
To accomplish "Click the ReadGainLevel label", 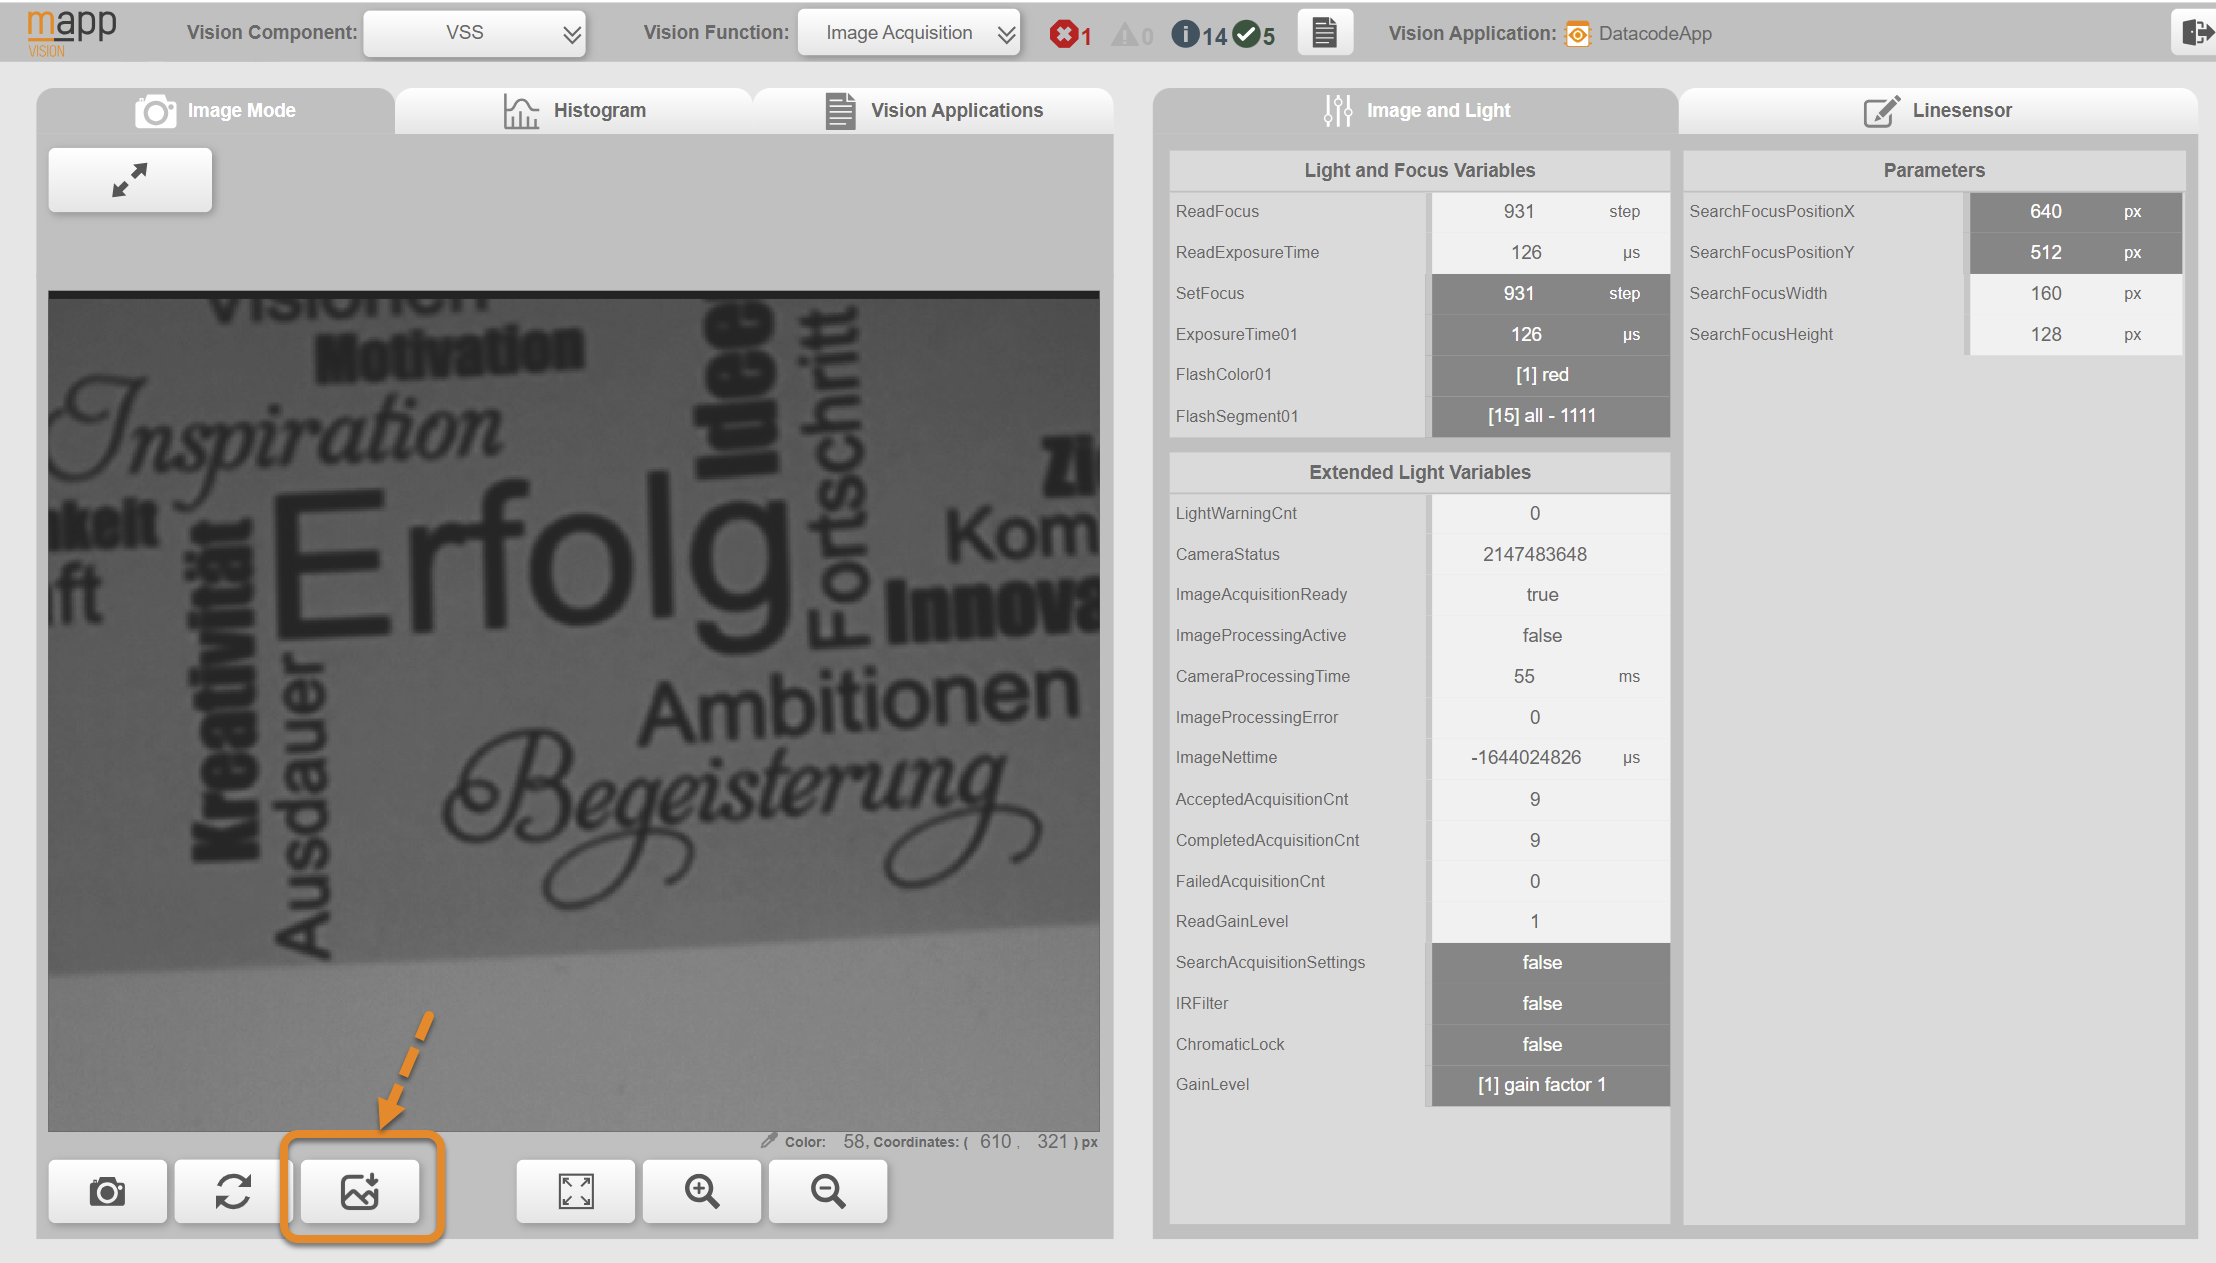I will (x=1232, y=922).
